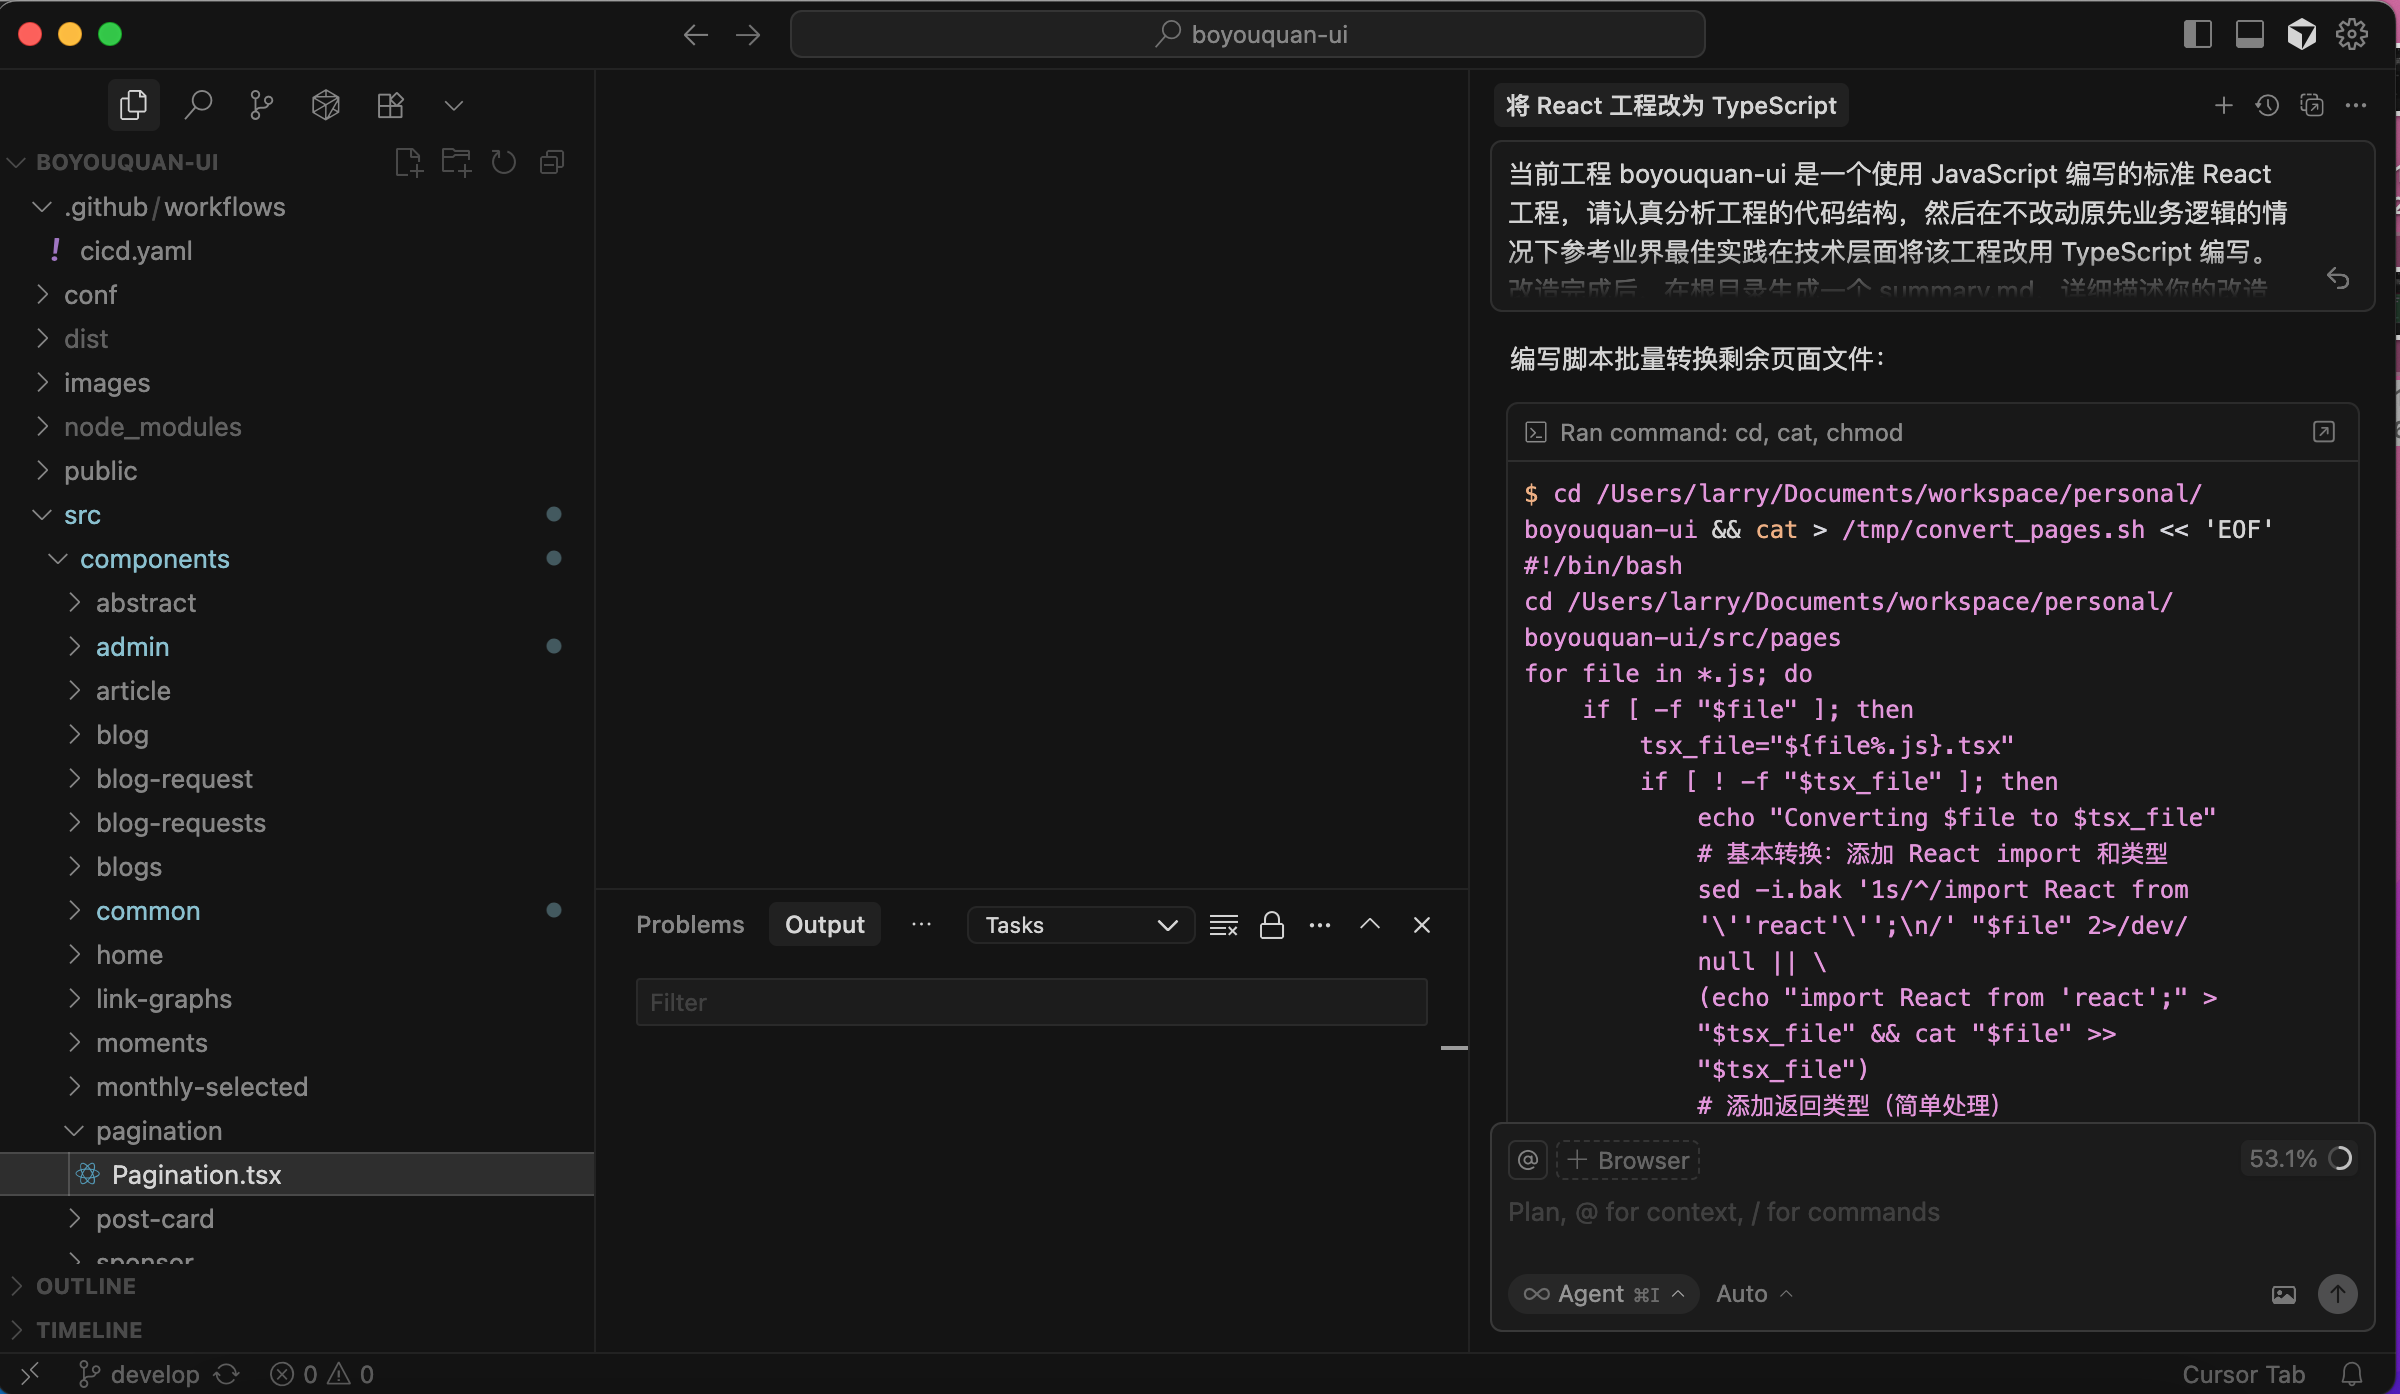Click the Filter input in the Output panel
Viewport: 2400px width, 1394px height.
(x=1031, y=1001)
